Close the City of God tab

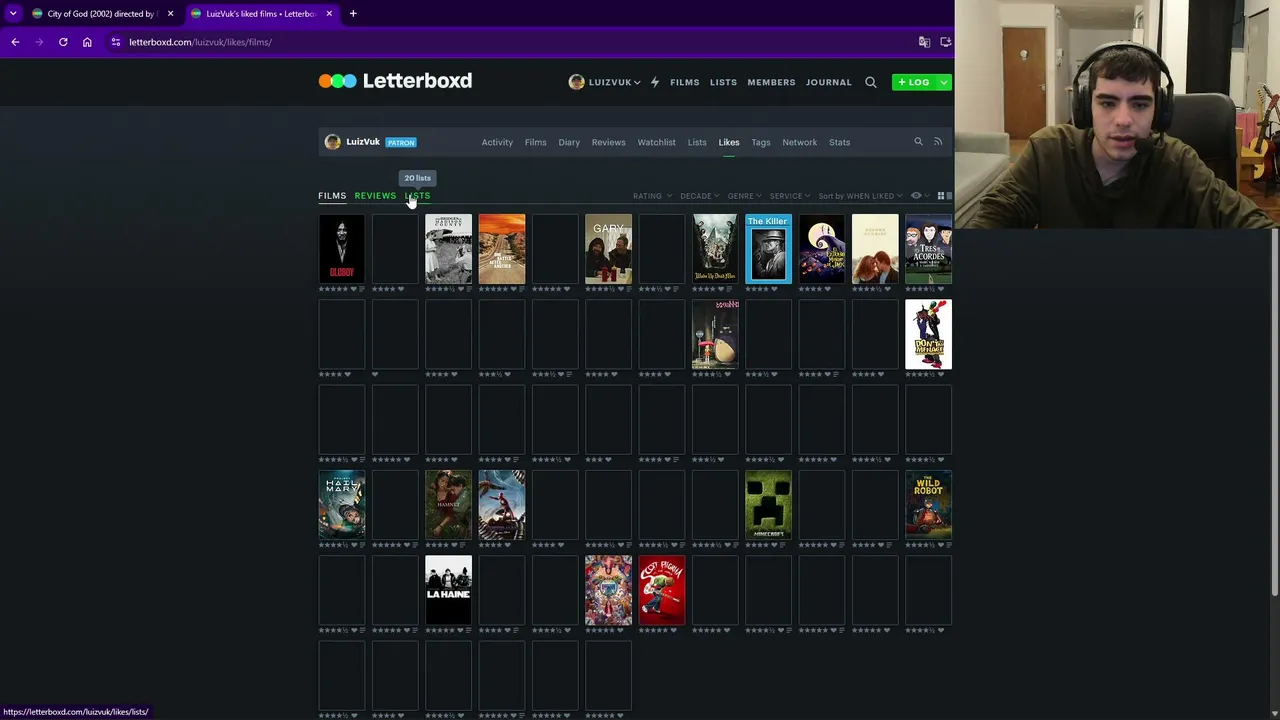tap(170, 14)
